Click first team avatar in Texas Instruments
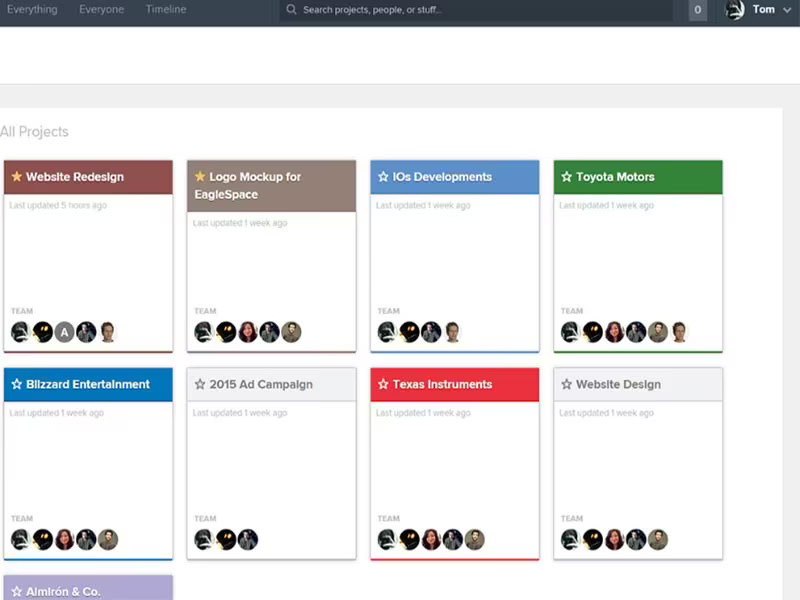The height and width of the screenshot is (600, 800). click(x=387, y=539)
